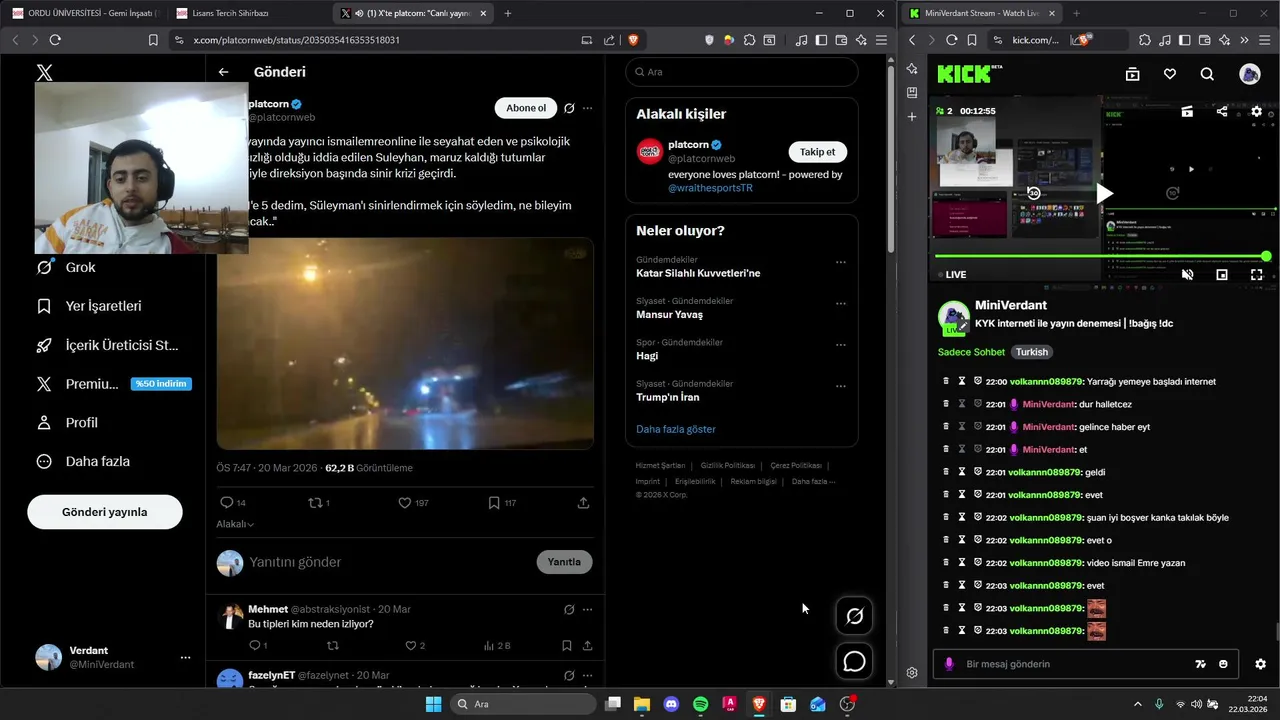The image size is (1280, 720).
Task: Open Kick search
Action: [1207, 74]
